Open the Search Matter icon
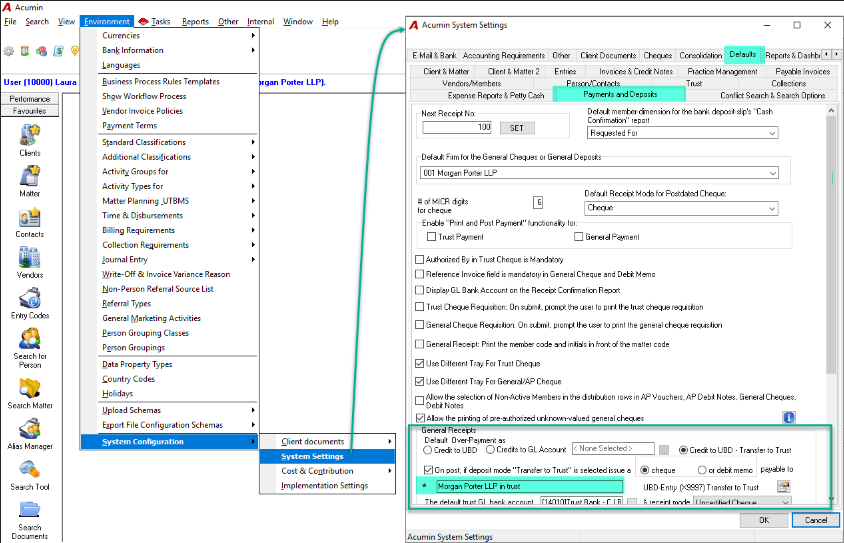This screenshot has width=844, height=543. 30,388
